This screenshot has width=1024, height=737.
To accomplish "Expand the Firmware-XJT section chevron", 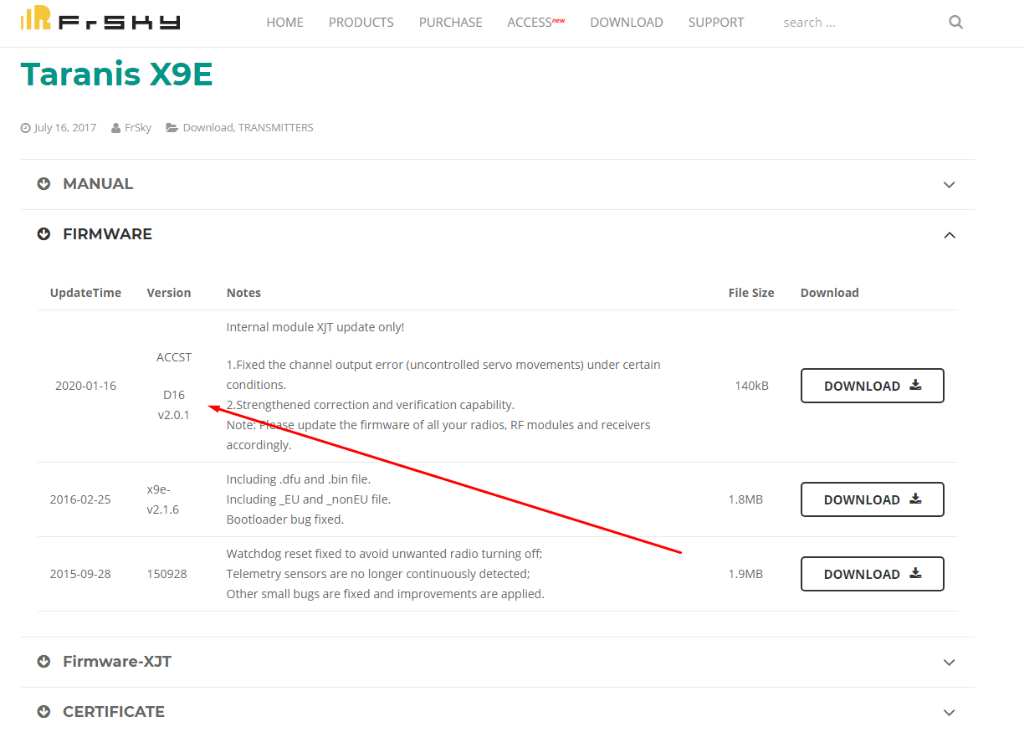I will 949,662.
